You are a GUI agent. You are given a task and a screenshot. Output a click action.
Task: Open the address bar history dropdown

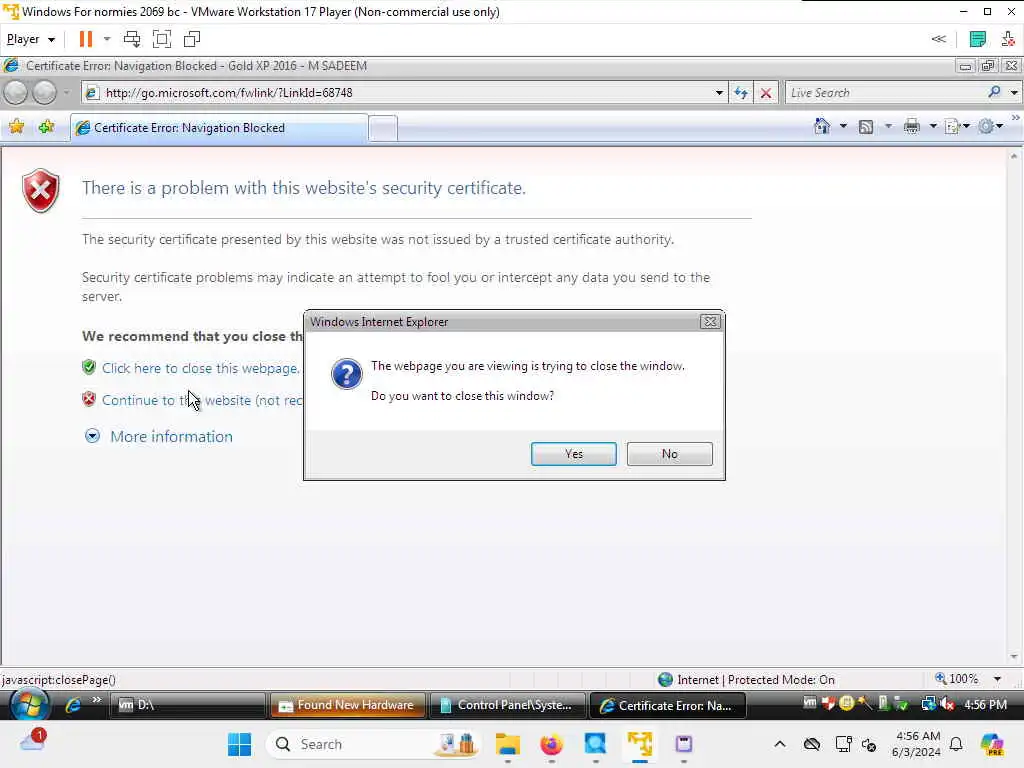coord(719,93)
